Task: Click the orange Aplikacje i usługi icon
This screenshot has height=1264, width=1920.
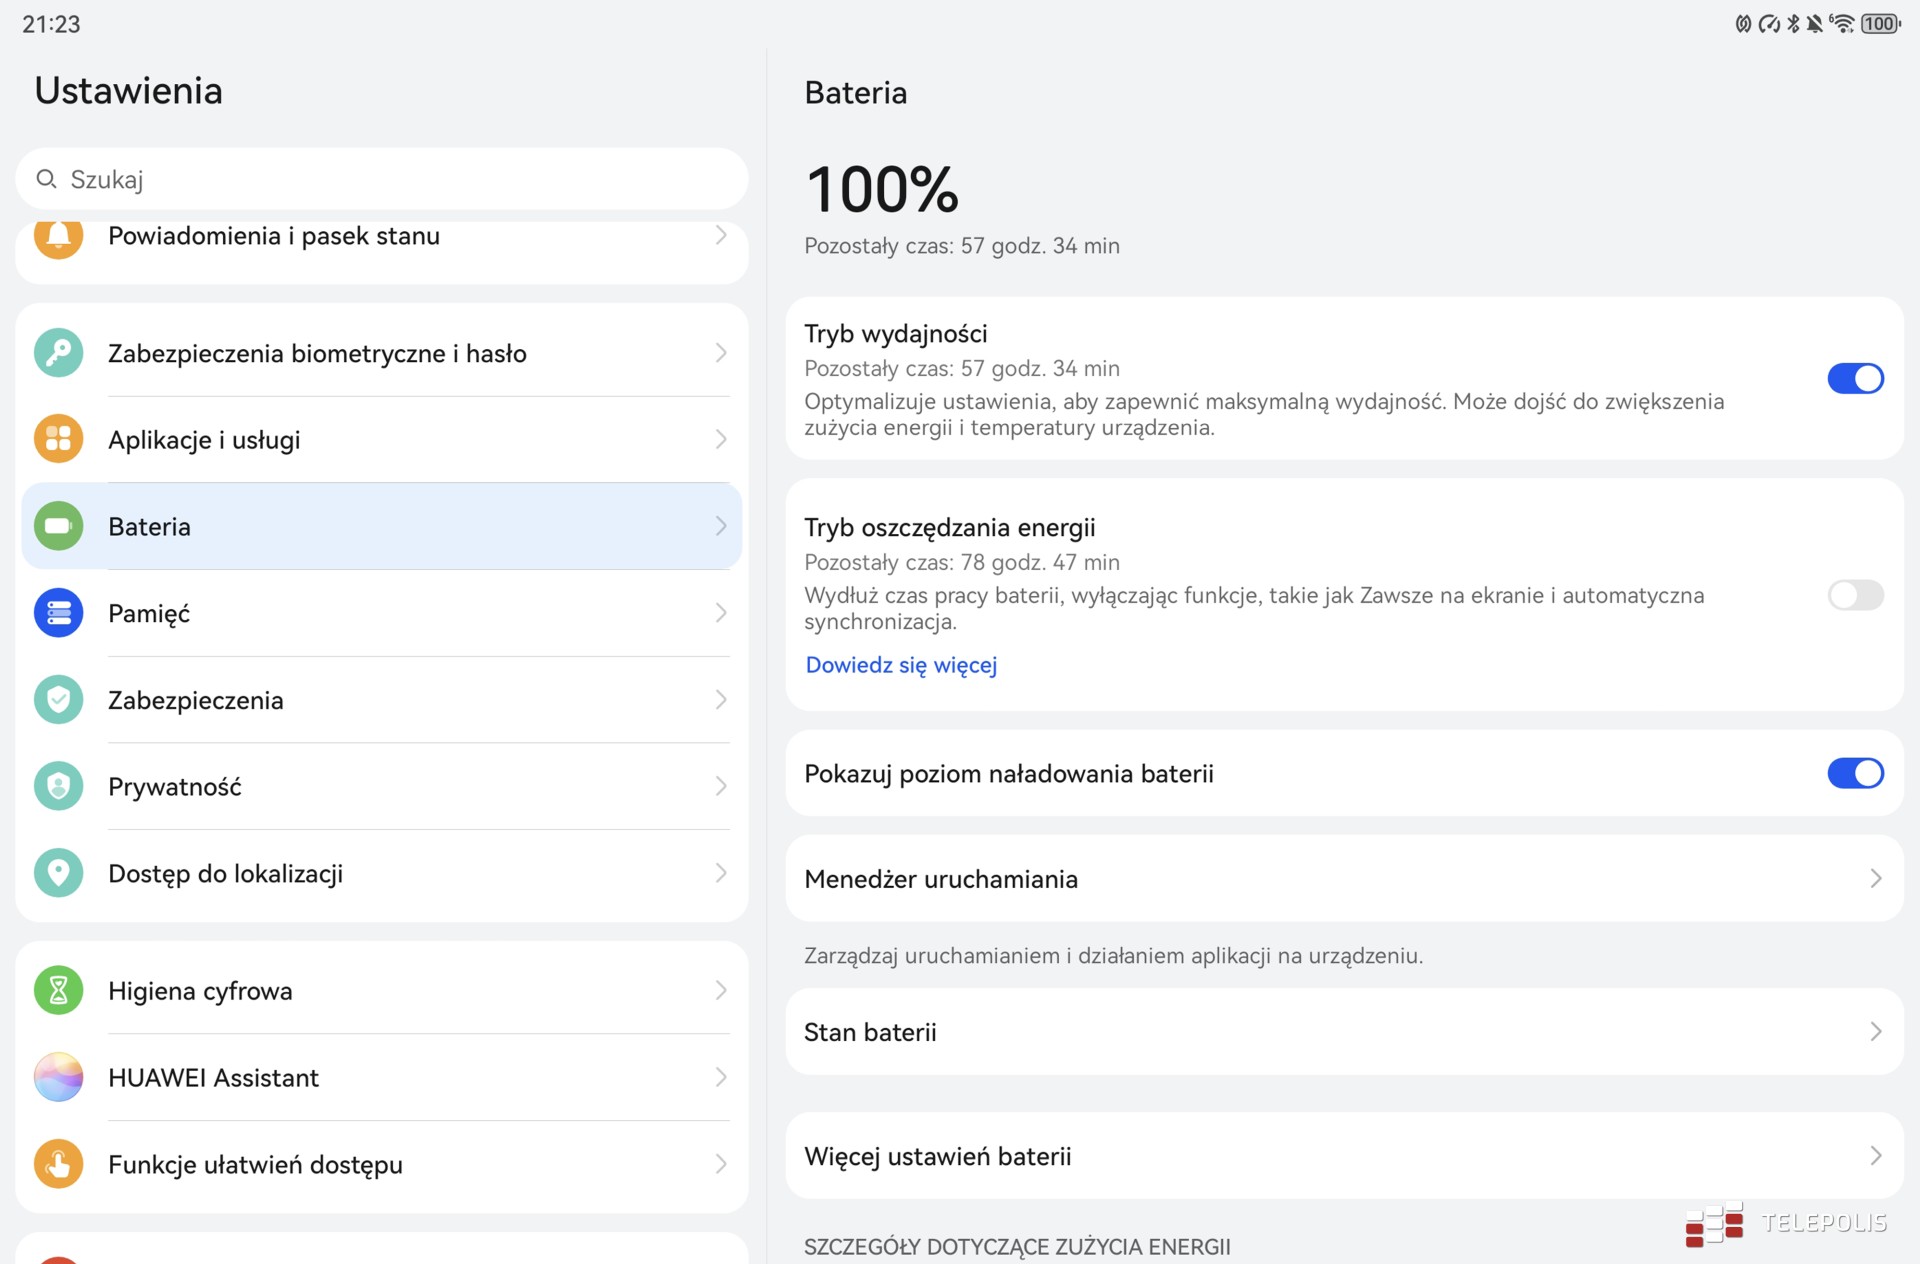Action: point(58,440)
